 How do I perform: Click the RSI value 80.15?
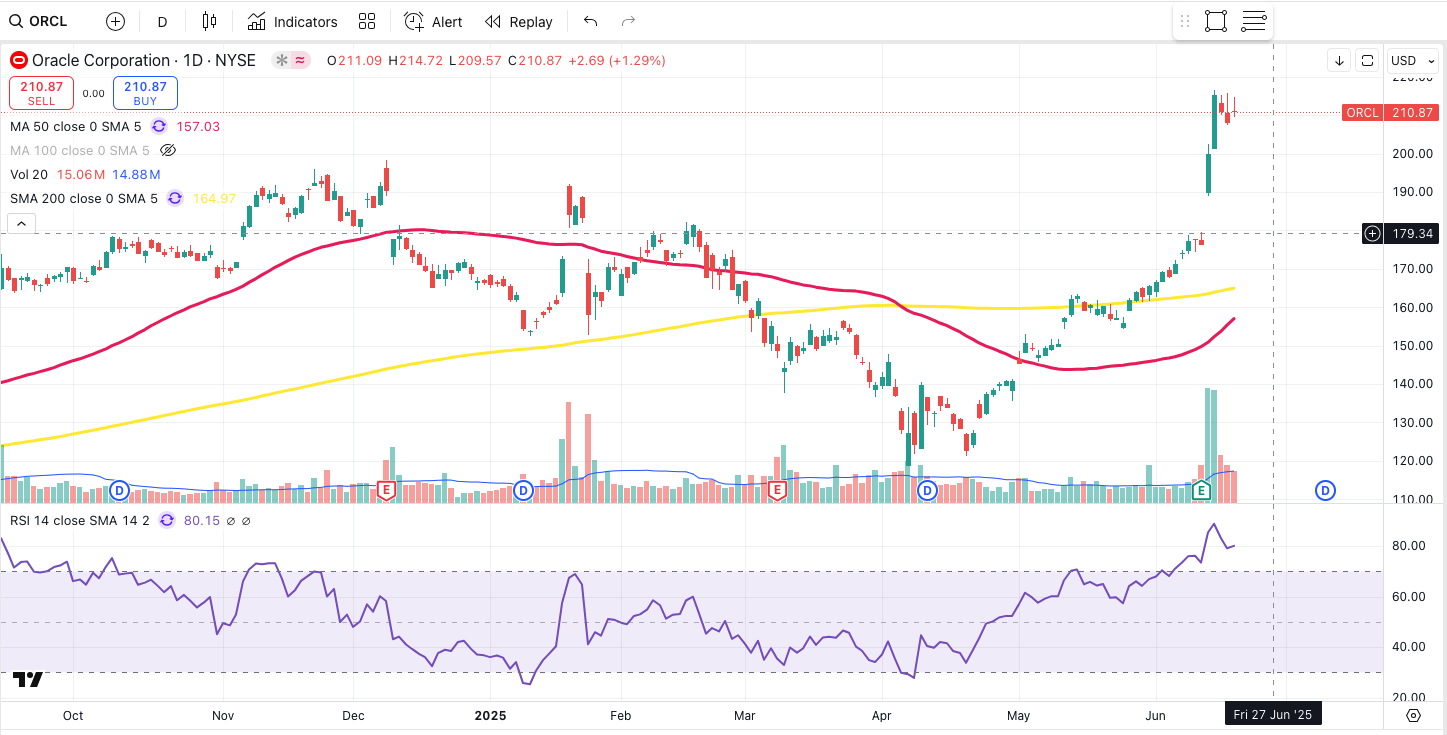point(201,520)
